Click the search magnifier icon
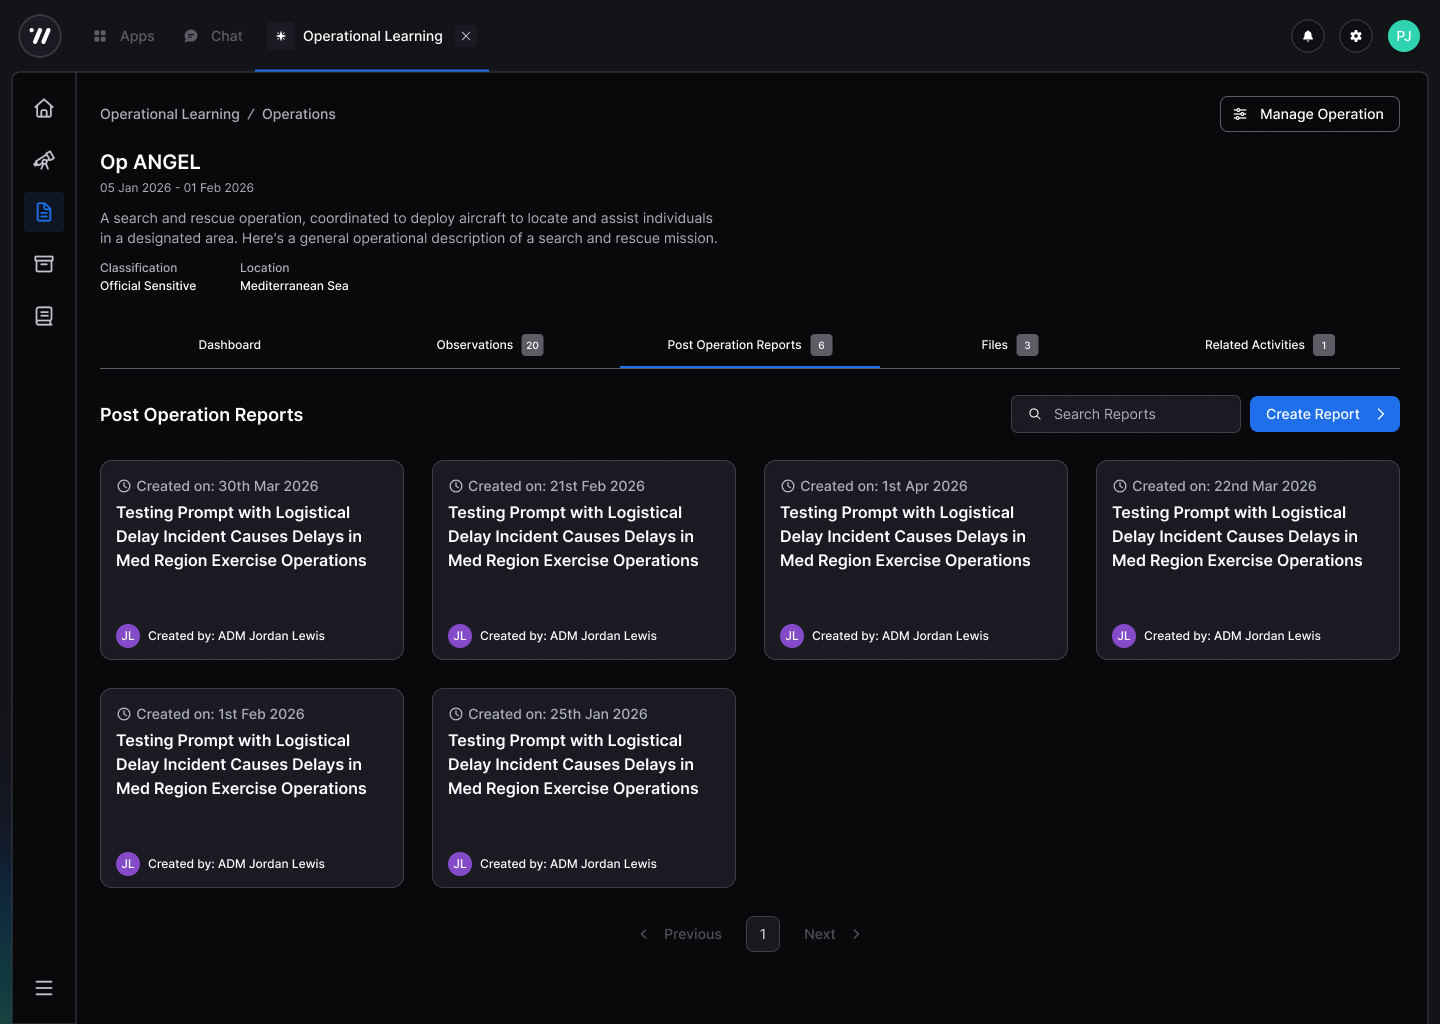 (1035, 414)
